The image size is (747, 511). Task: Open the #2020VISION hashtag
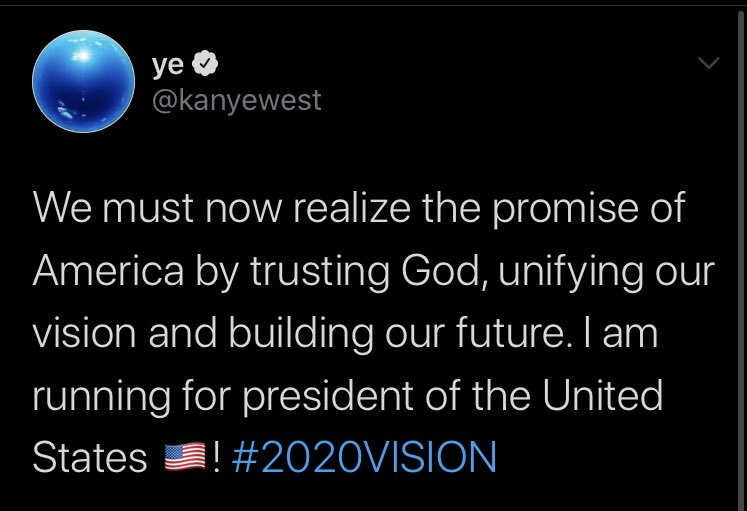364,458
